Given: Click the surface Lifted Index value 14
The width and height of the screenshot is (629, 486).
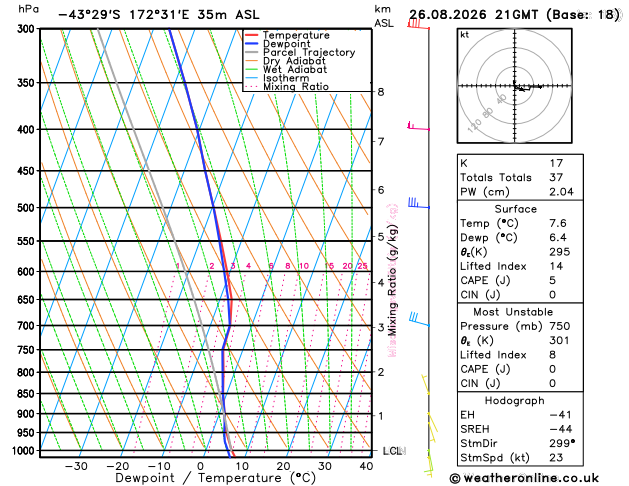Looking at the screenshot, I should [556, 266].
